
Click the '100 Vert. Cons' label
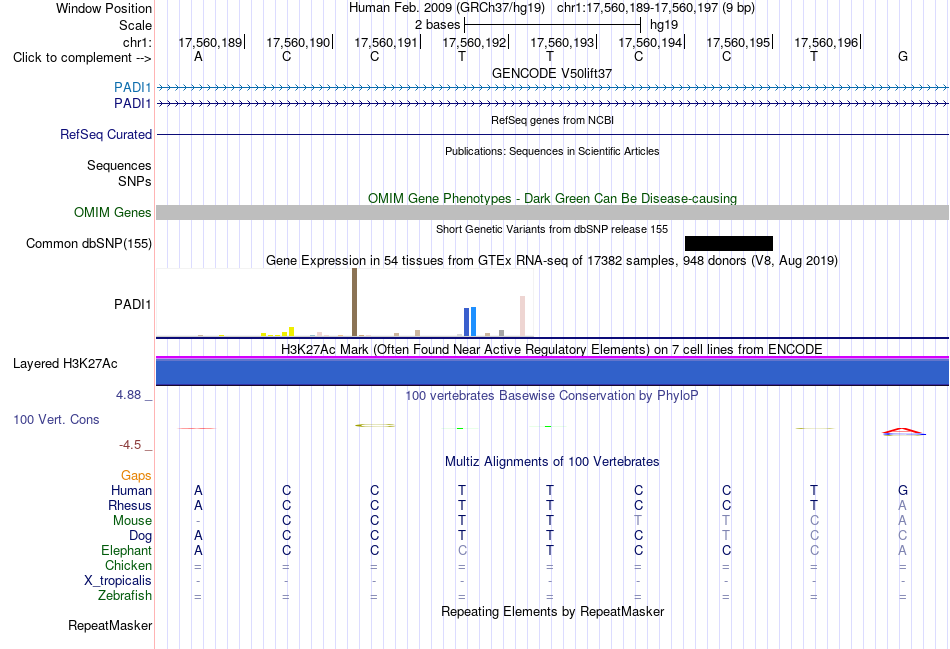click(x=56, y=419)
